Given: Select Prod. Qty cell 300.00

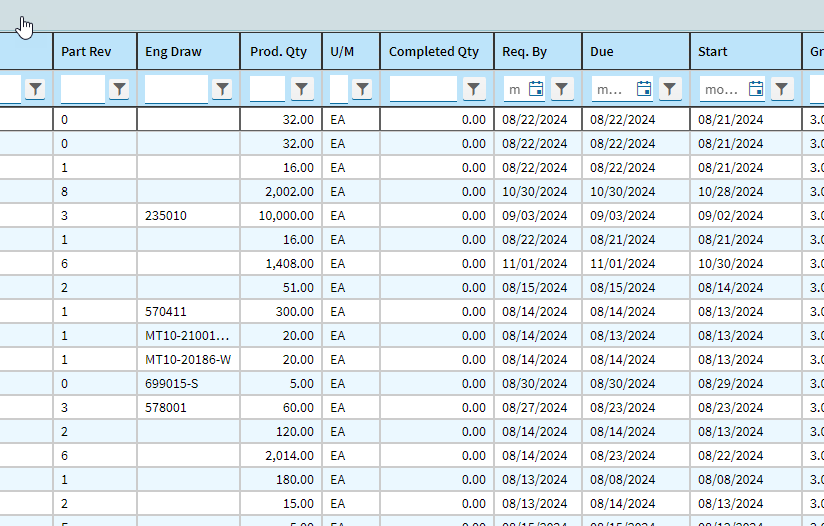Looking at the screenshot, I should coord(281,312).
